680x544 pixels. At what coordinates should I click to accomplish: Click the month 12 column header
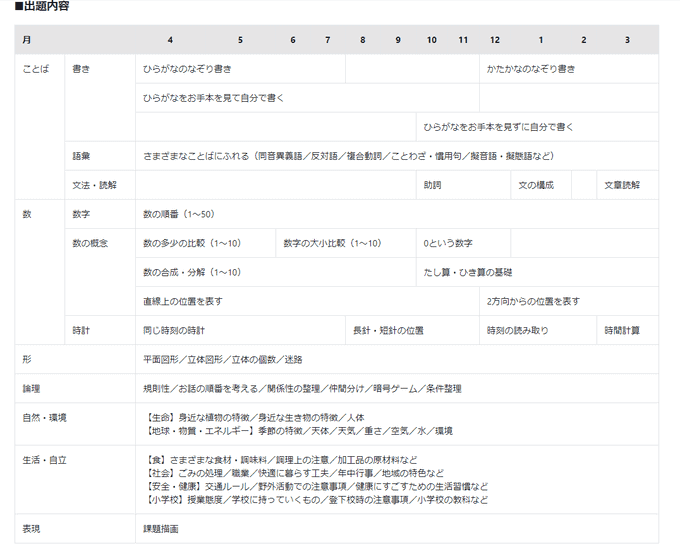tap(494, 40)
